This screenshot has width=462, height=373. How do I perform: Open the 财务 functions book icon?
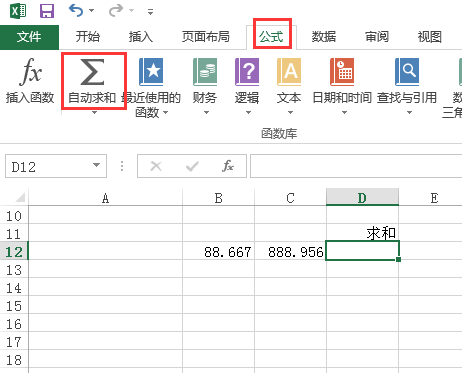tap(205, 72)
